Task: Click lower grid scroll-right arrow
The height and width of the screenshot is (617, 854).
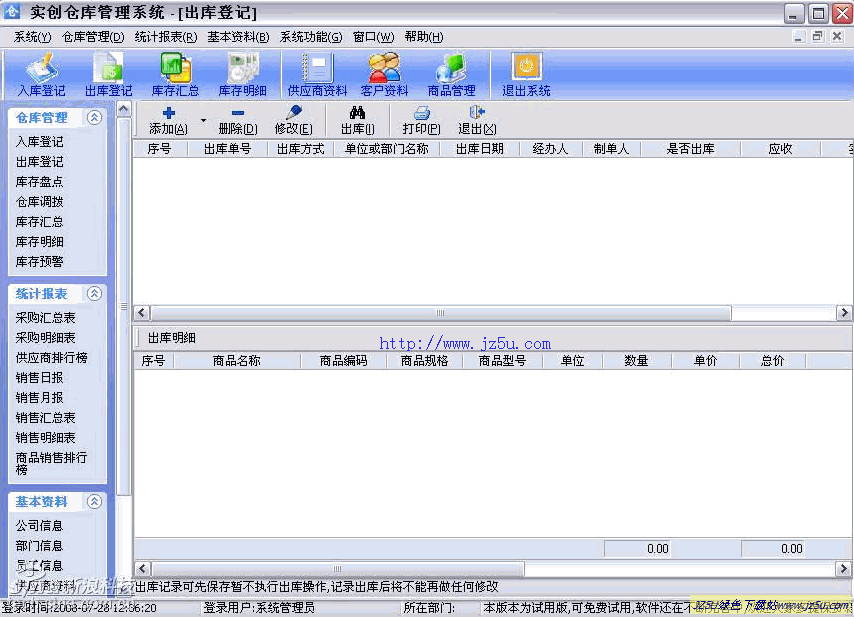Action: (x=844, y=569)
